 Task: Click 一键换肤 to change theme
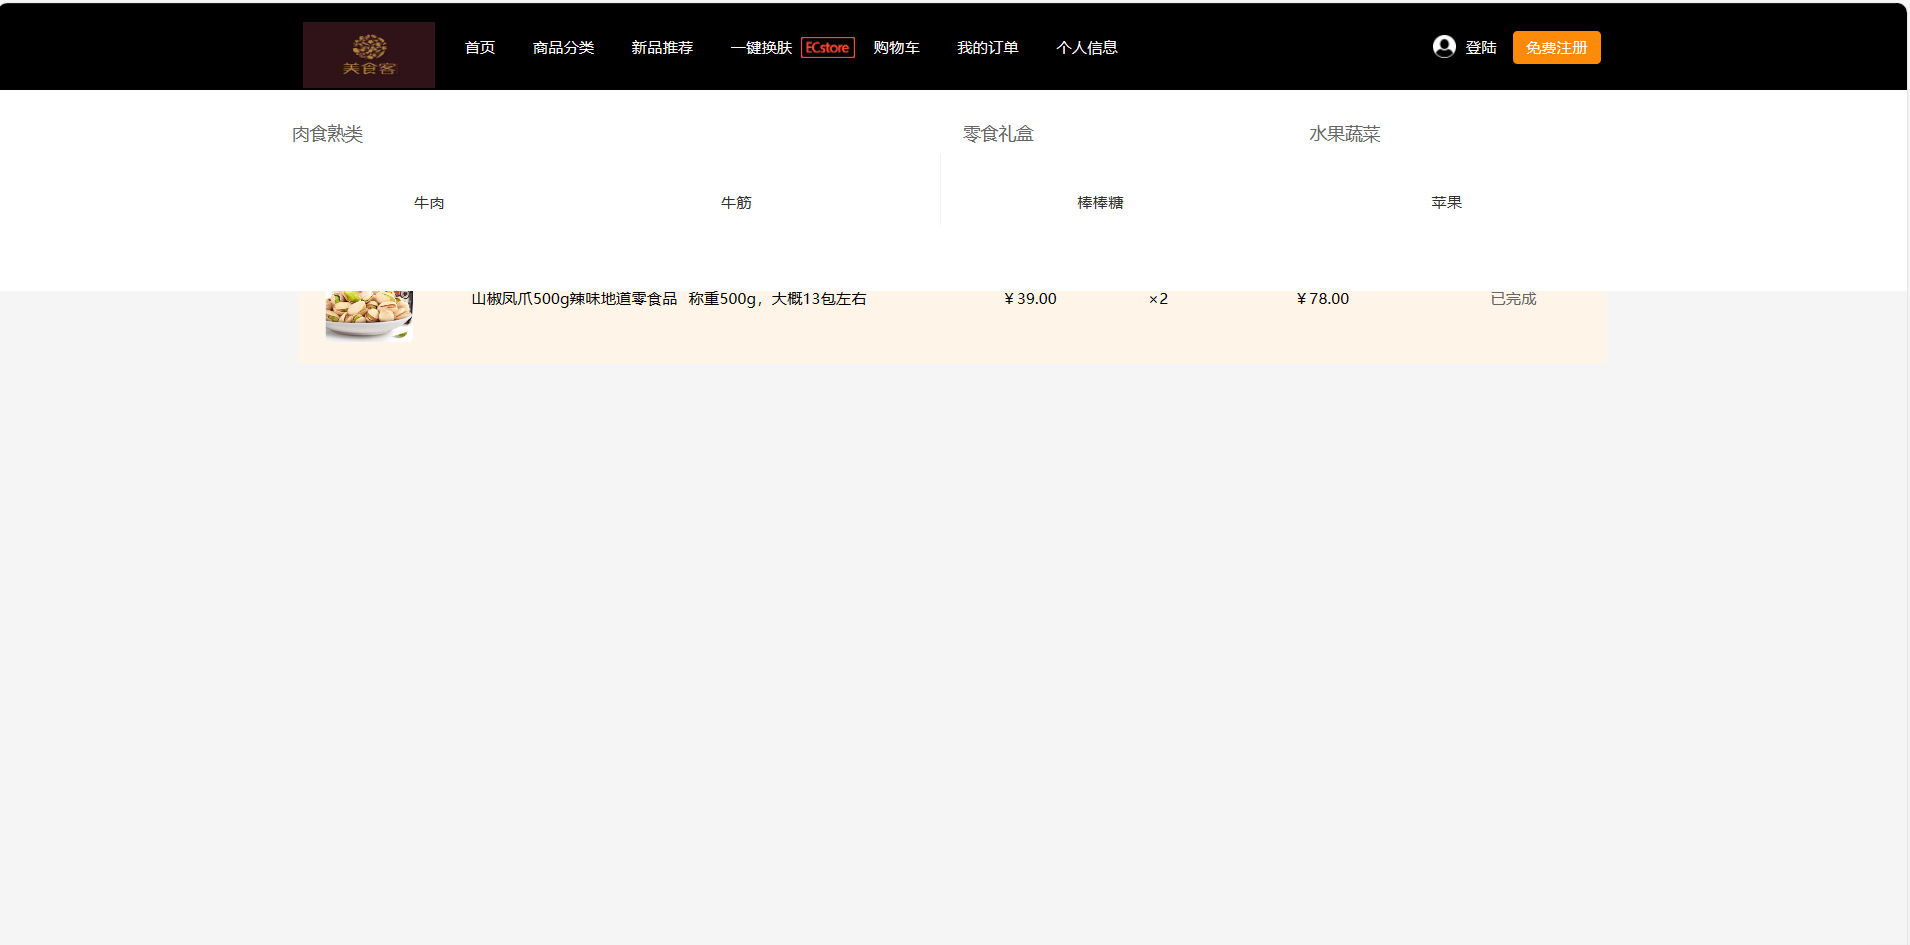[x=761, y=47]
